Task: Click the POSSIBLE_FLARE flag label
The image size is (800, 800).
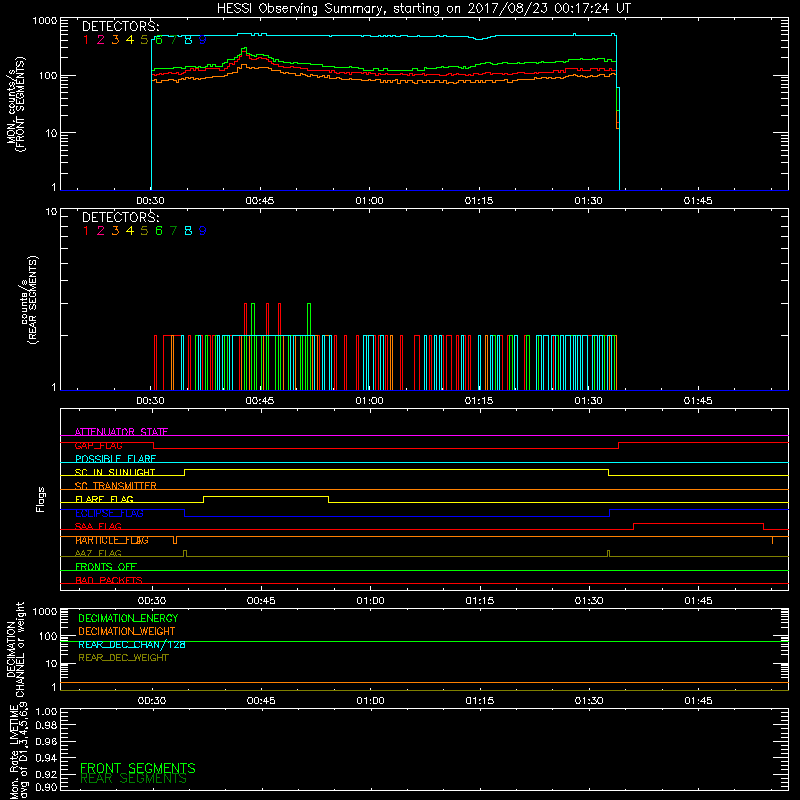Action: coord(115,459)
